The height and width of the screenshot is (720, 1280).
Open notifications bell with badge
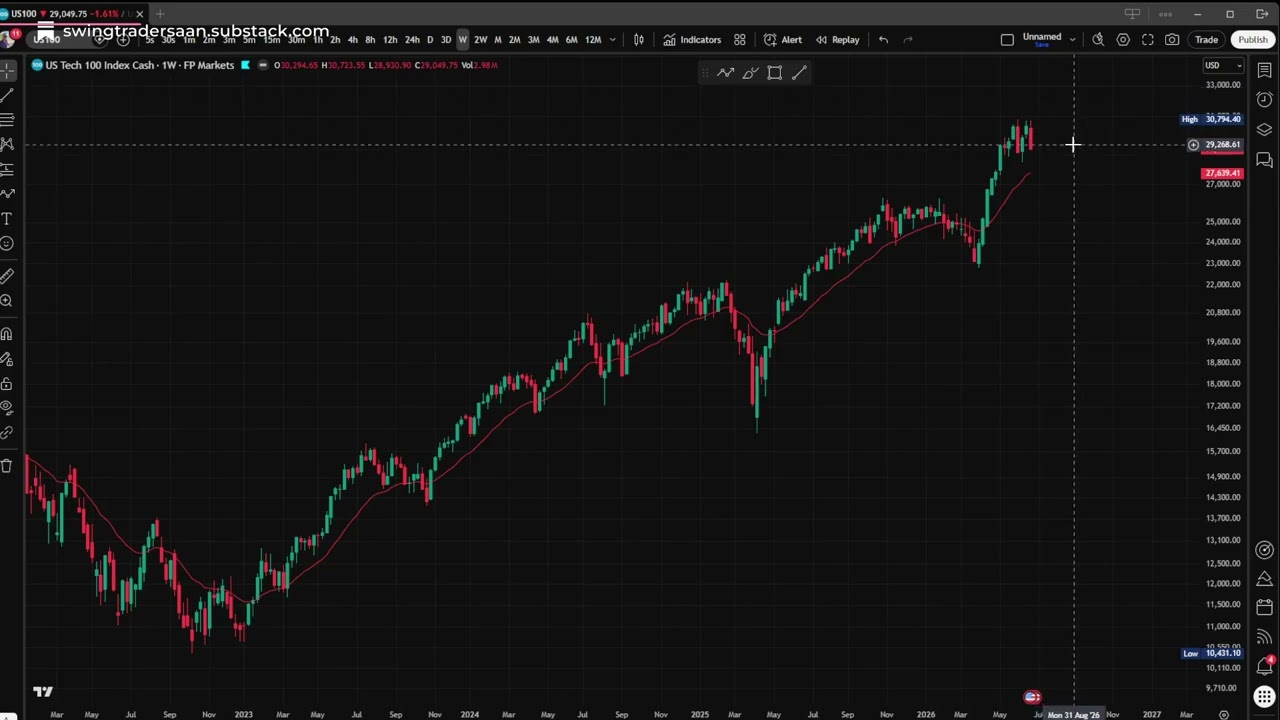point(1265,665)
